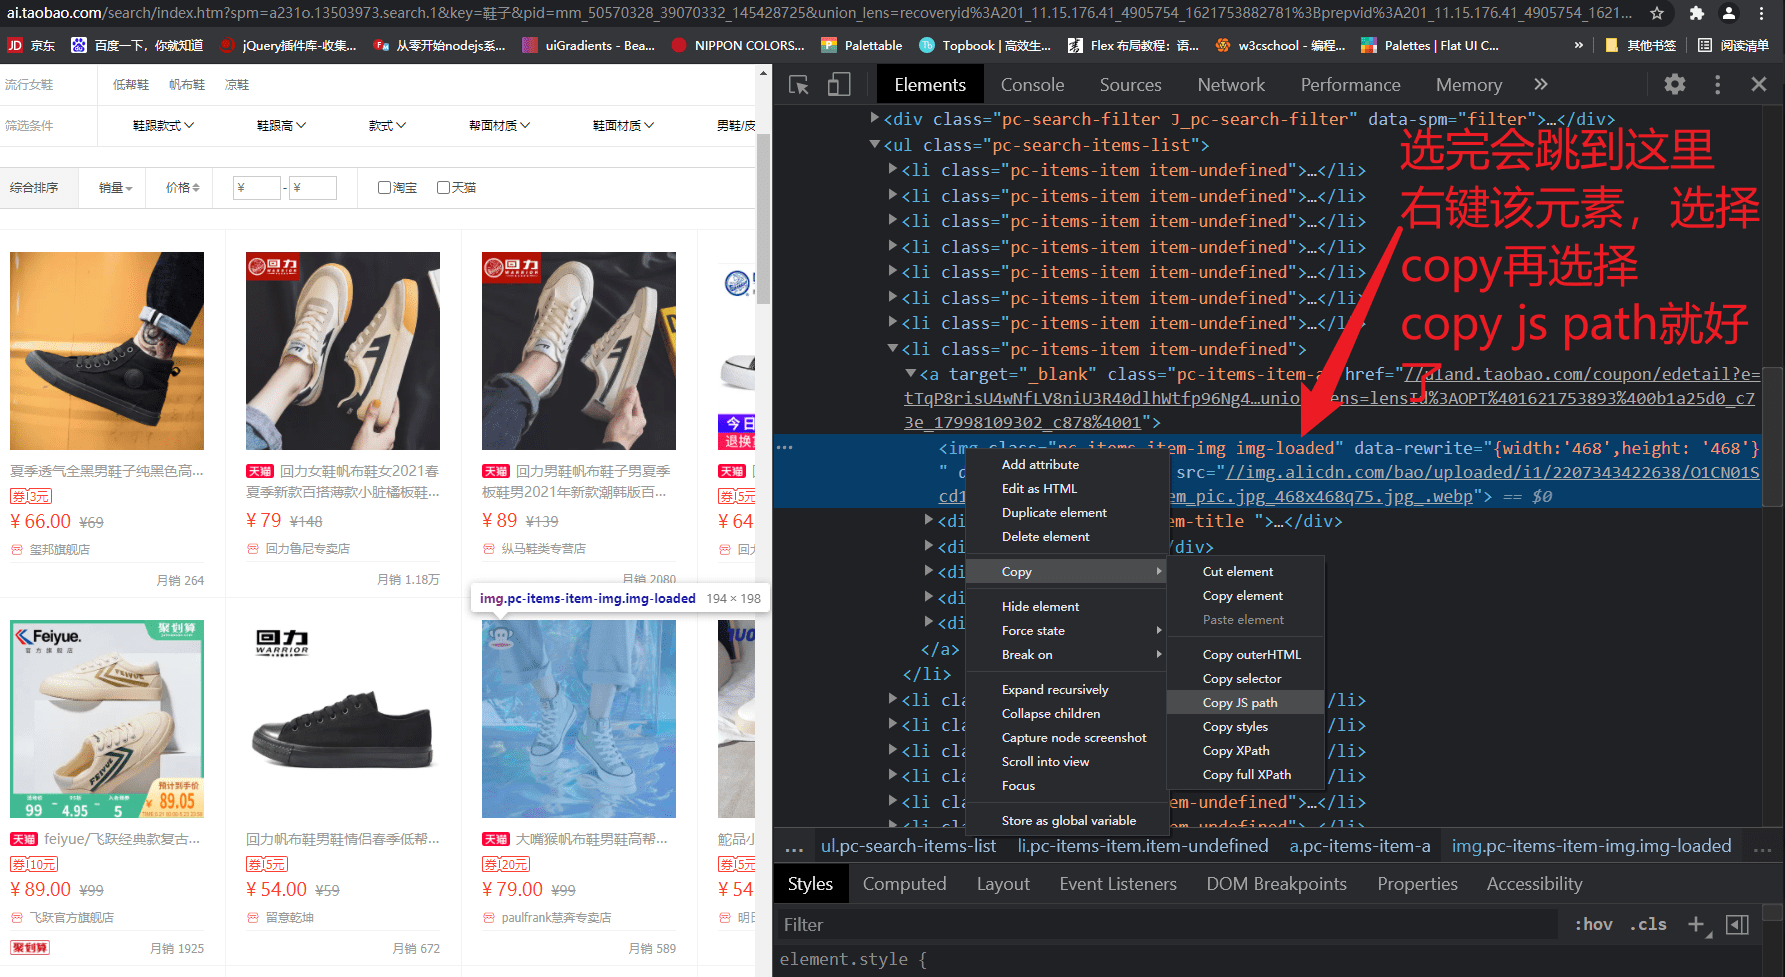Open DevTools settings gear
This screenshot has height=977, width=1785.
click(x=1675, y=85)
